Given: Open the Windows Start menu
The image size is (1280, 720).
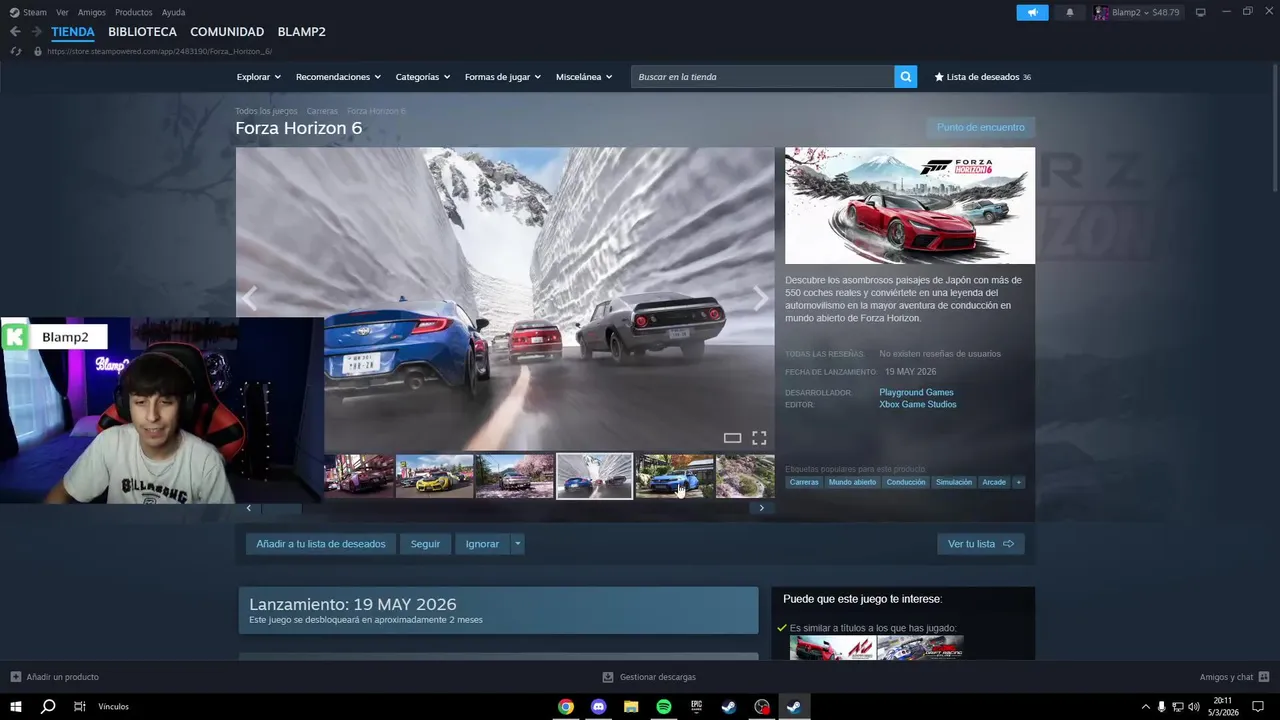Looking at the screenshot, I should coord(16,707).
